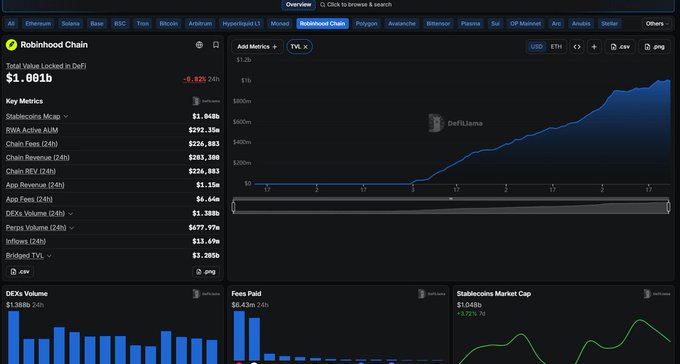The height and width of the screenshot is (364, 680).
Task: Open the Others chains dropdown
Action: (x=657, y=23)
